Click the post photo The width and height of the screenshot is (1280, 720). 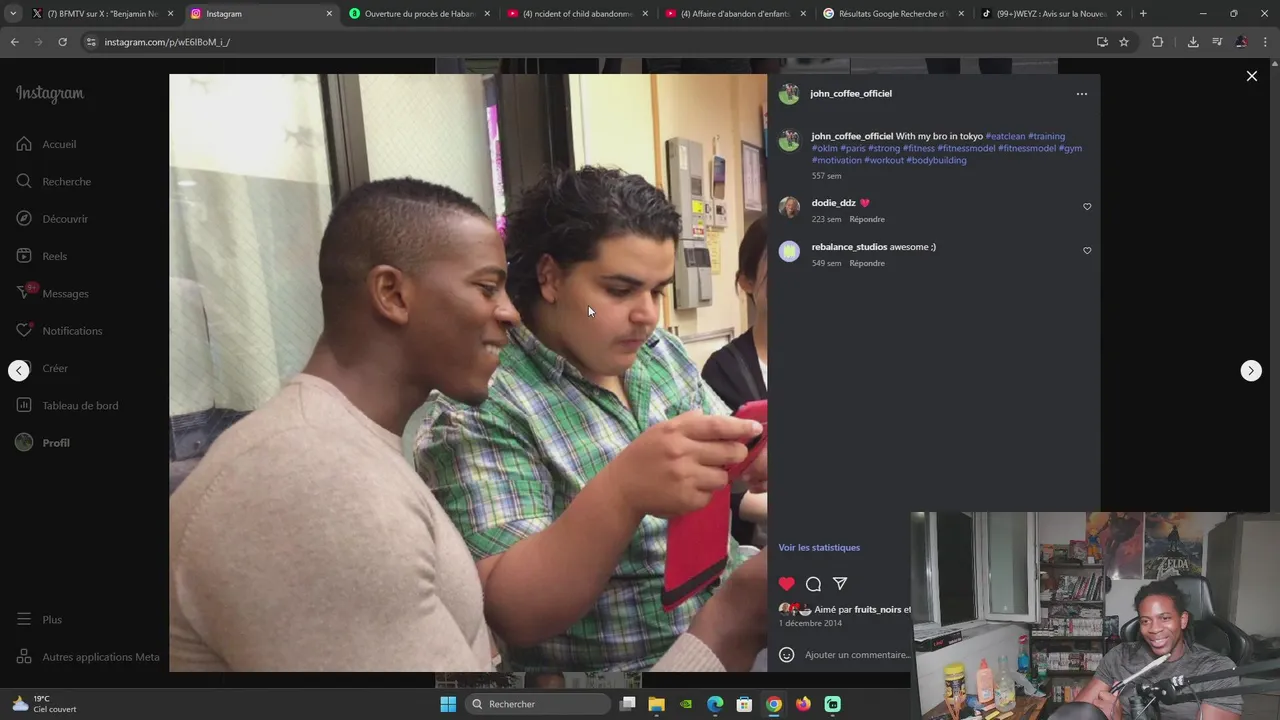tap(468, 372)
